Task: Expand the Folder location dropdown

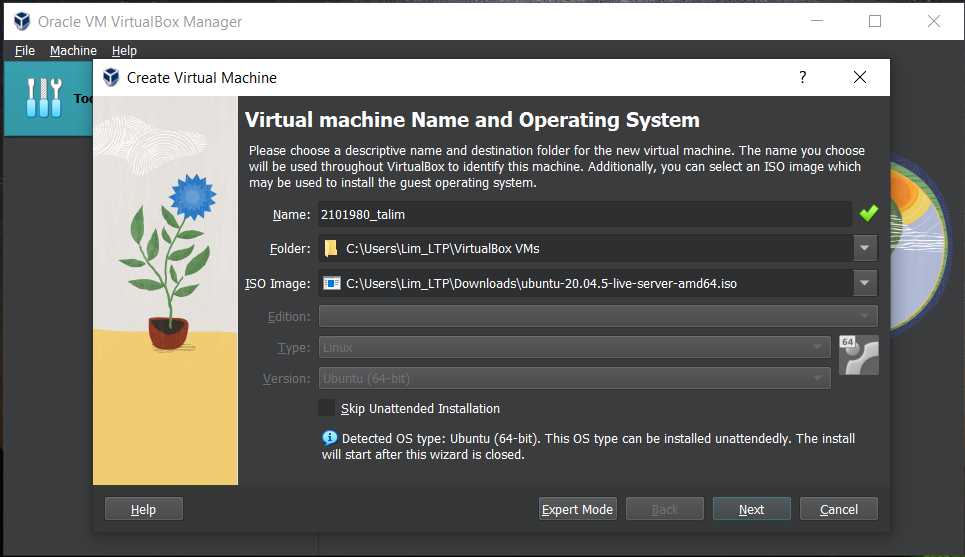Action: pyautogui.click(x=865, y=249)
